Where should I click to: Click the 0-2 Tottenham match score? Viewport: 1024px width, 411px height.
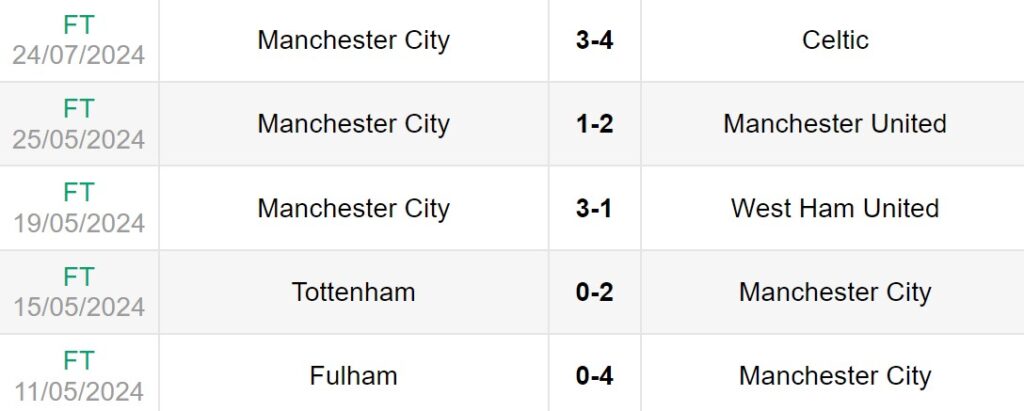coord(594,292)
